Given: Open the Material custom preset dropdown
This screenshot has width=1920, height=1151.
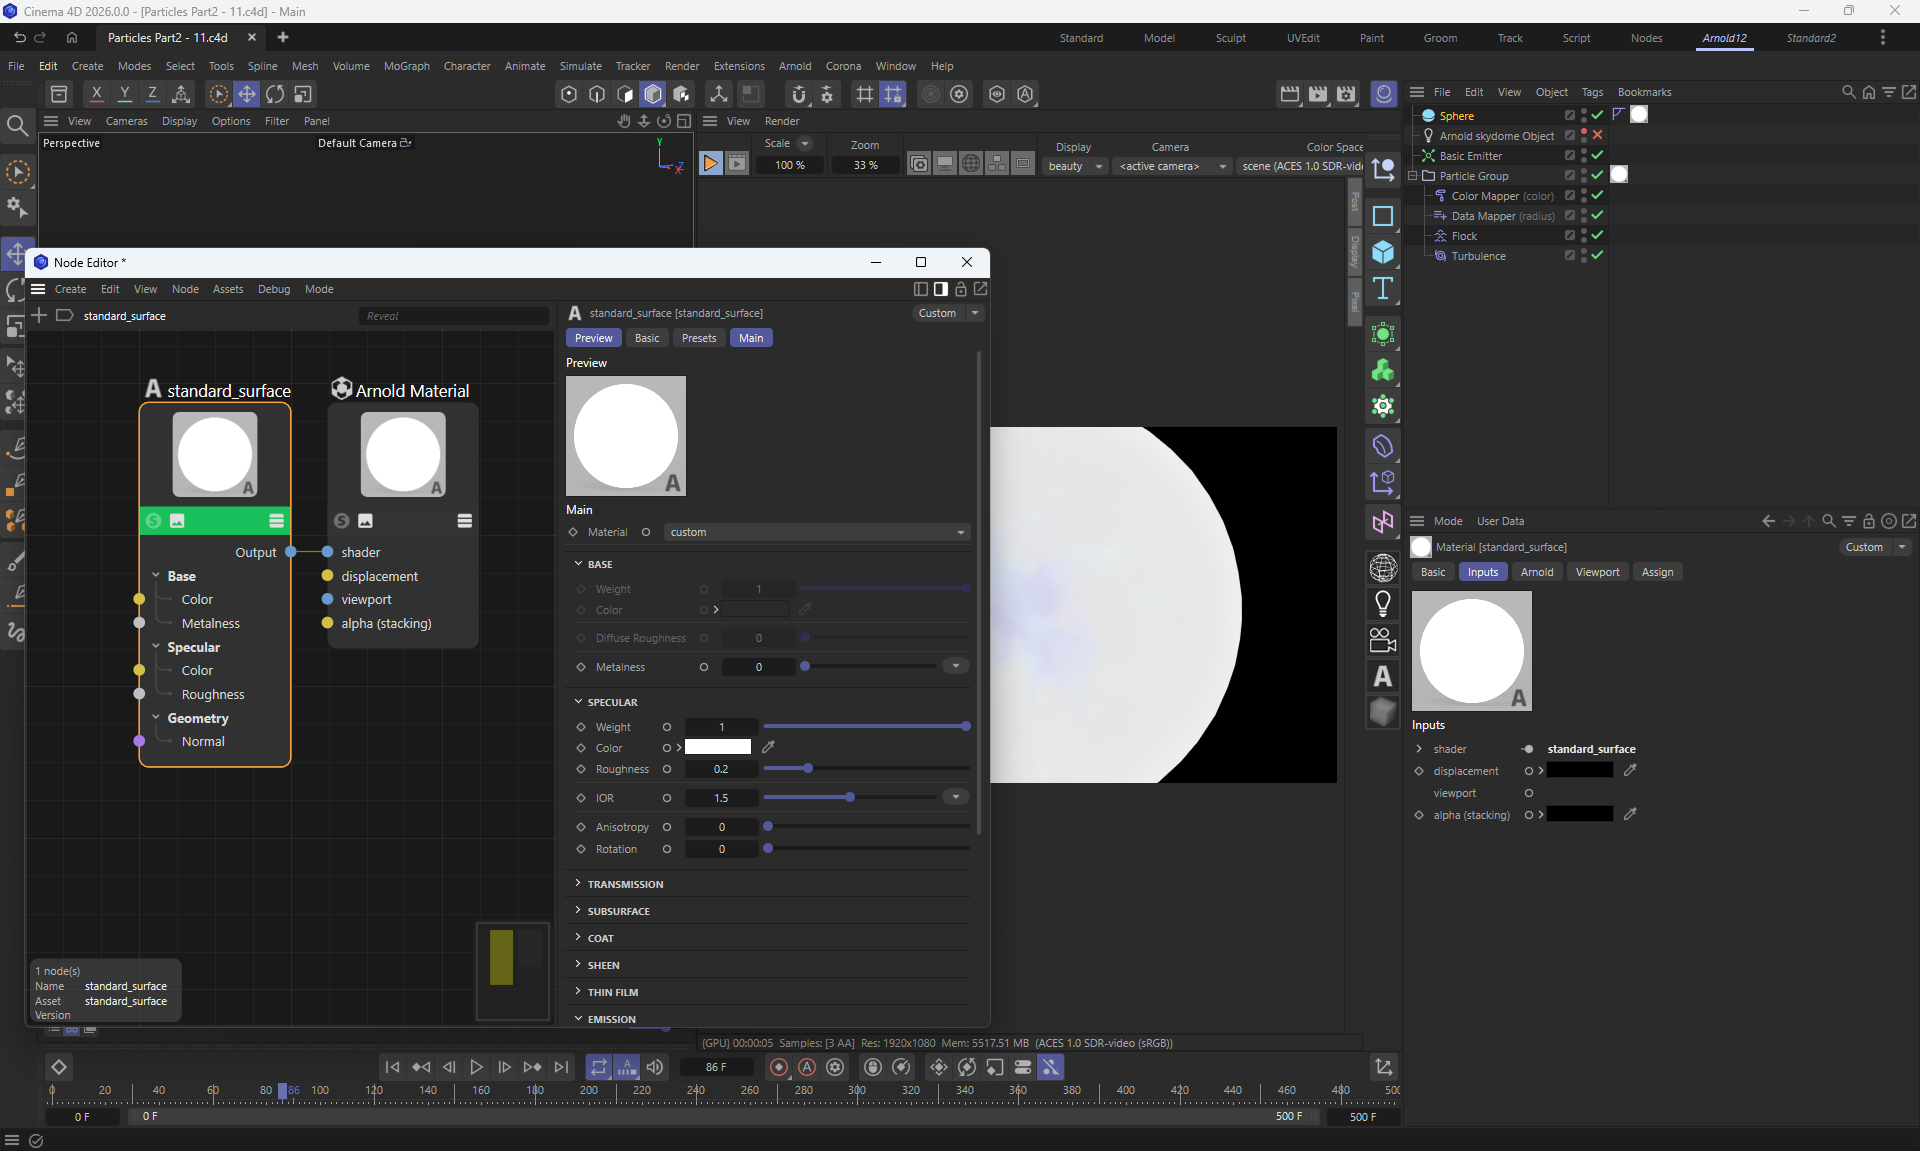Looking at the screenshot, I should tap(816, 532).
